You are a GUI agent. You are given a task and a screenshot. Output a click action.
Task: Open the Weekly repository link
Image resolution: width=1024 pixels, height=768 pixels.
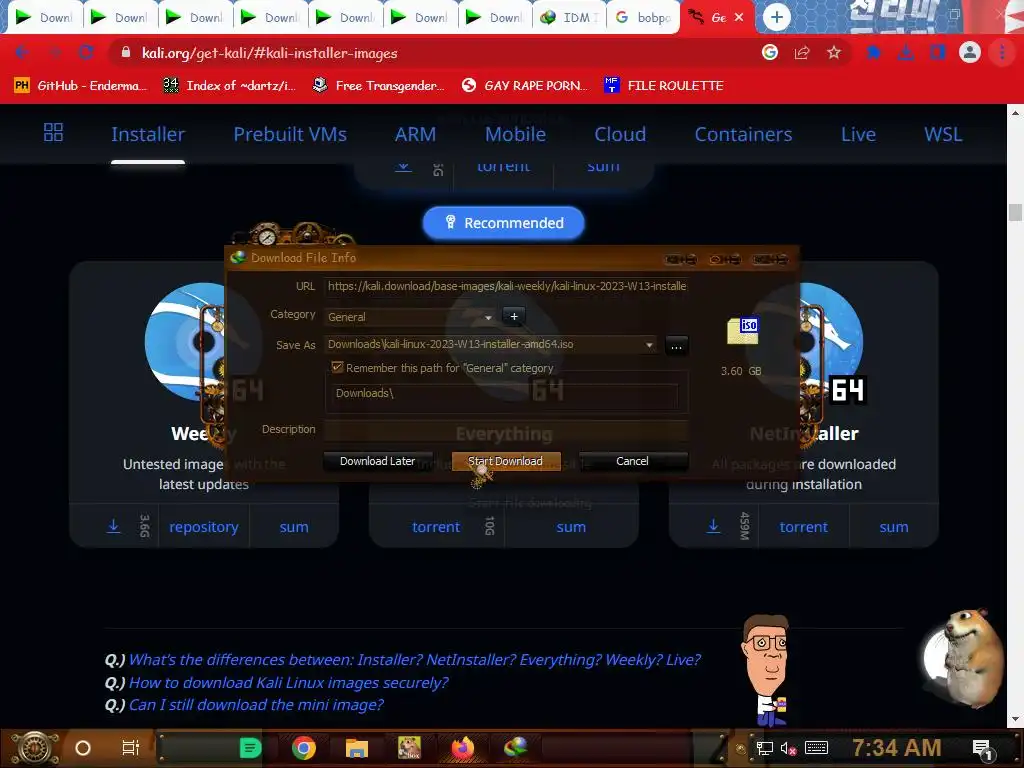click(x=204, y=527)
